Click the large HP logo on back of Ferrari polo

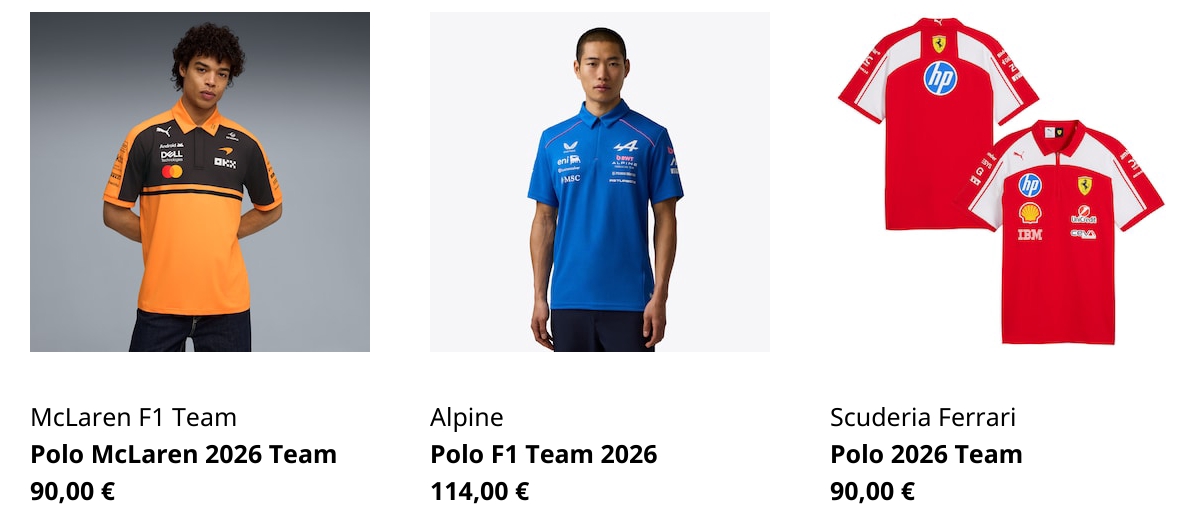point(940,78)
